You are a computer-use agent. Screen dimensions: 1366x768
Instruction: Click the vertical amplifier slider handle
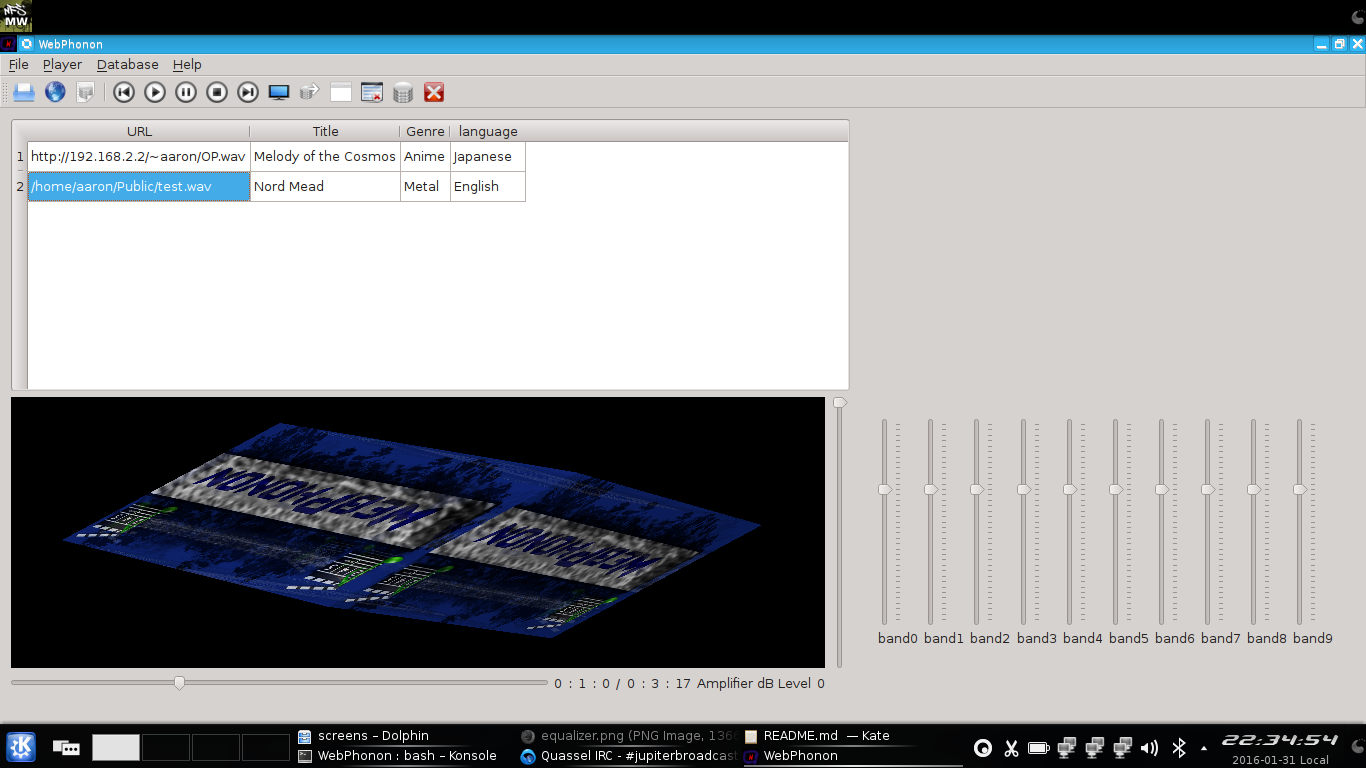pyautogui.click(x=840, y=402)
